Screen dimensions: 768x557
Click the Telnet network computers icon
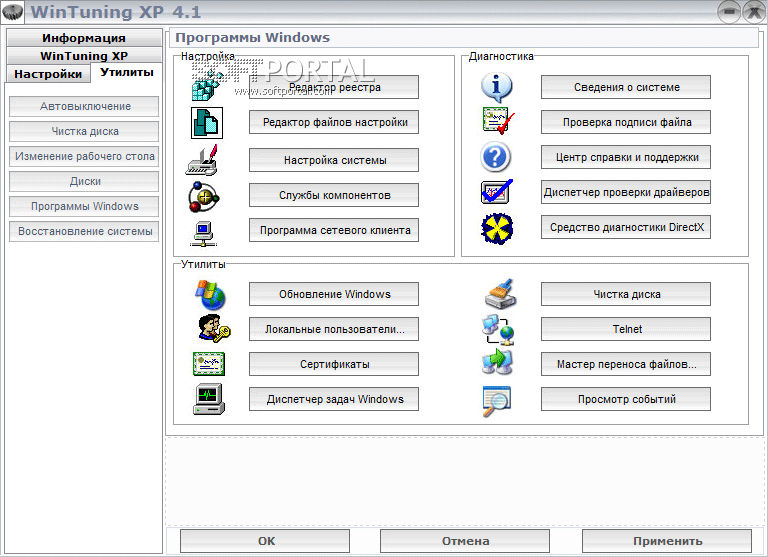[498, 330]
